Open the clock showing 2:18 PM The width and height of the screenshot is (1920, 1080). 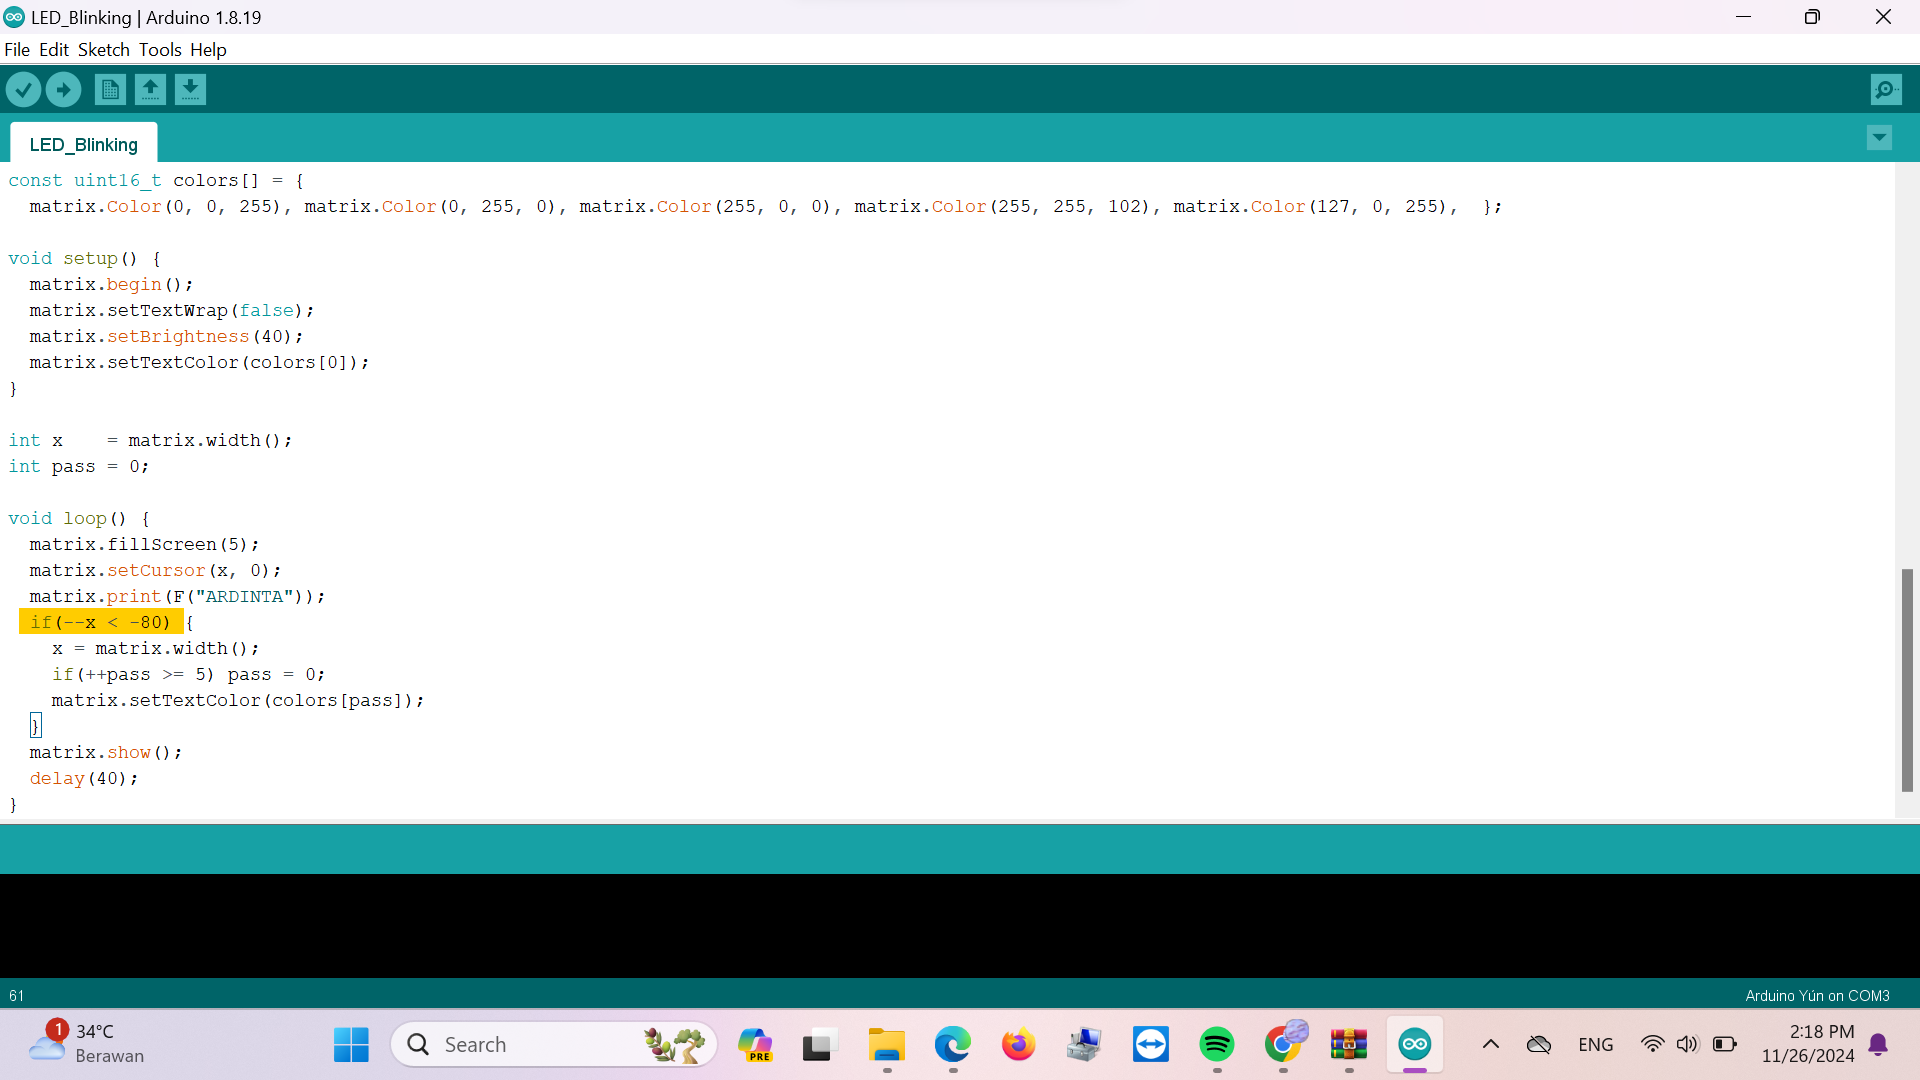click(1808, 1044)
